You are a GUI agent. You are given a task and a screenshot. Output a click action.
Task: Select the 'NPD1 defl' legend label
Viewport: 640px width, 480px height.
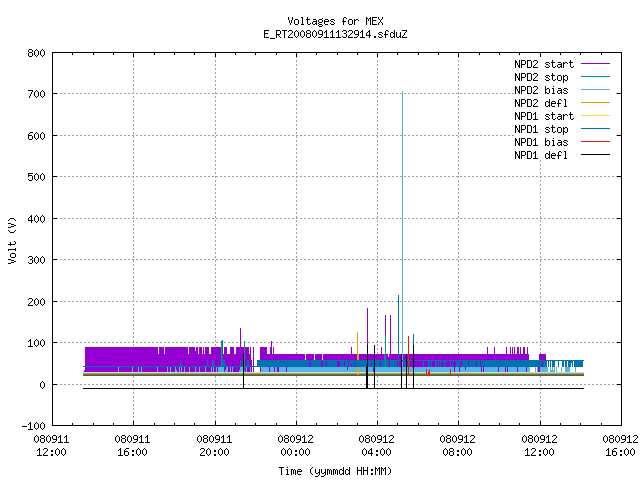click(x=541, y=156)
